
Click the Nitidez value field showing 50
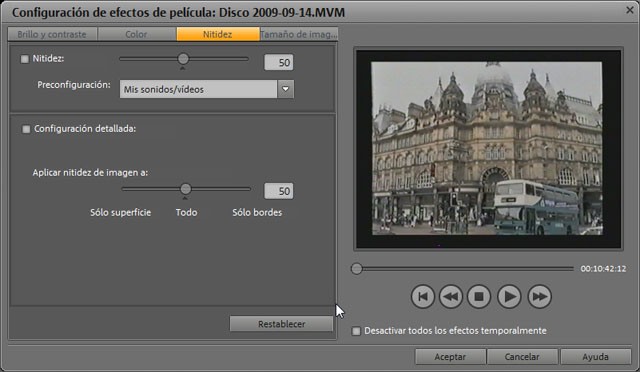[x=278, y=62]
